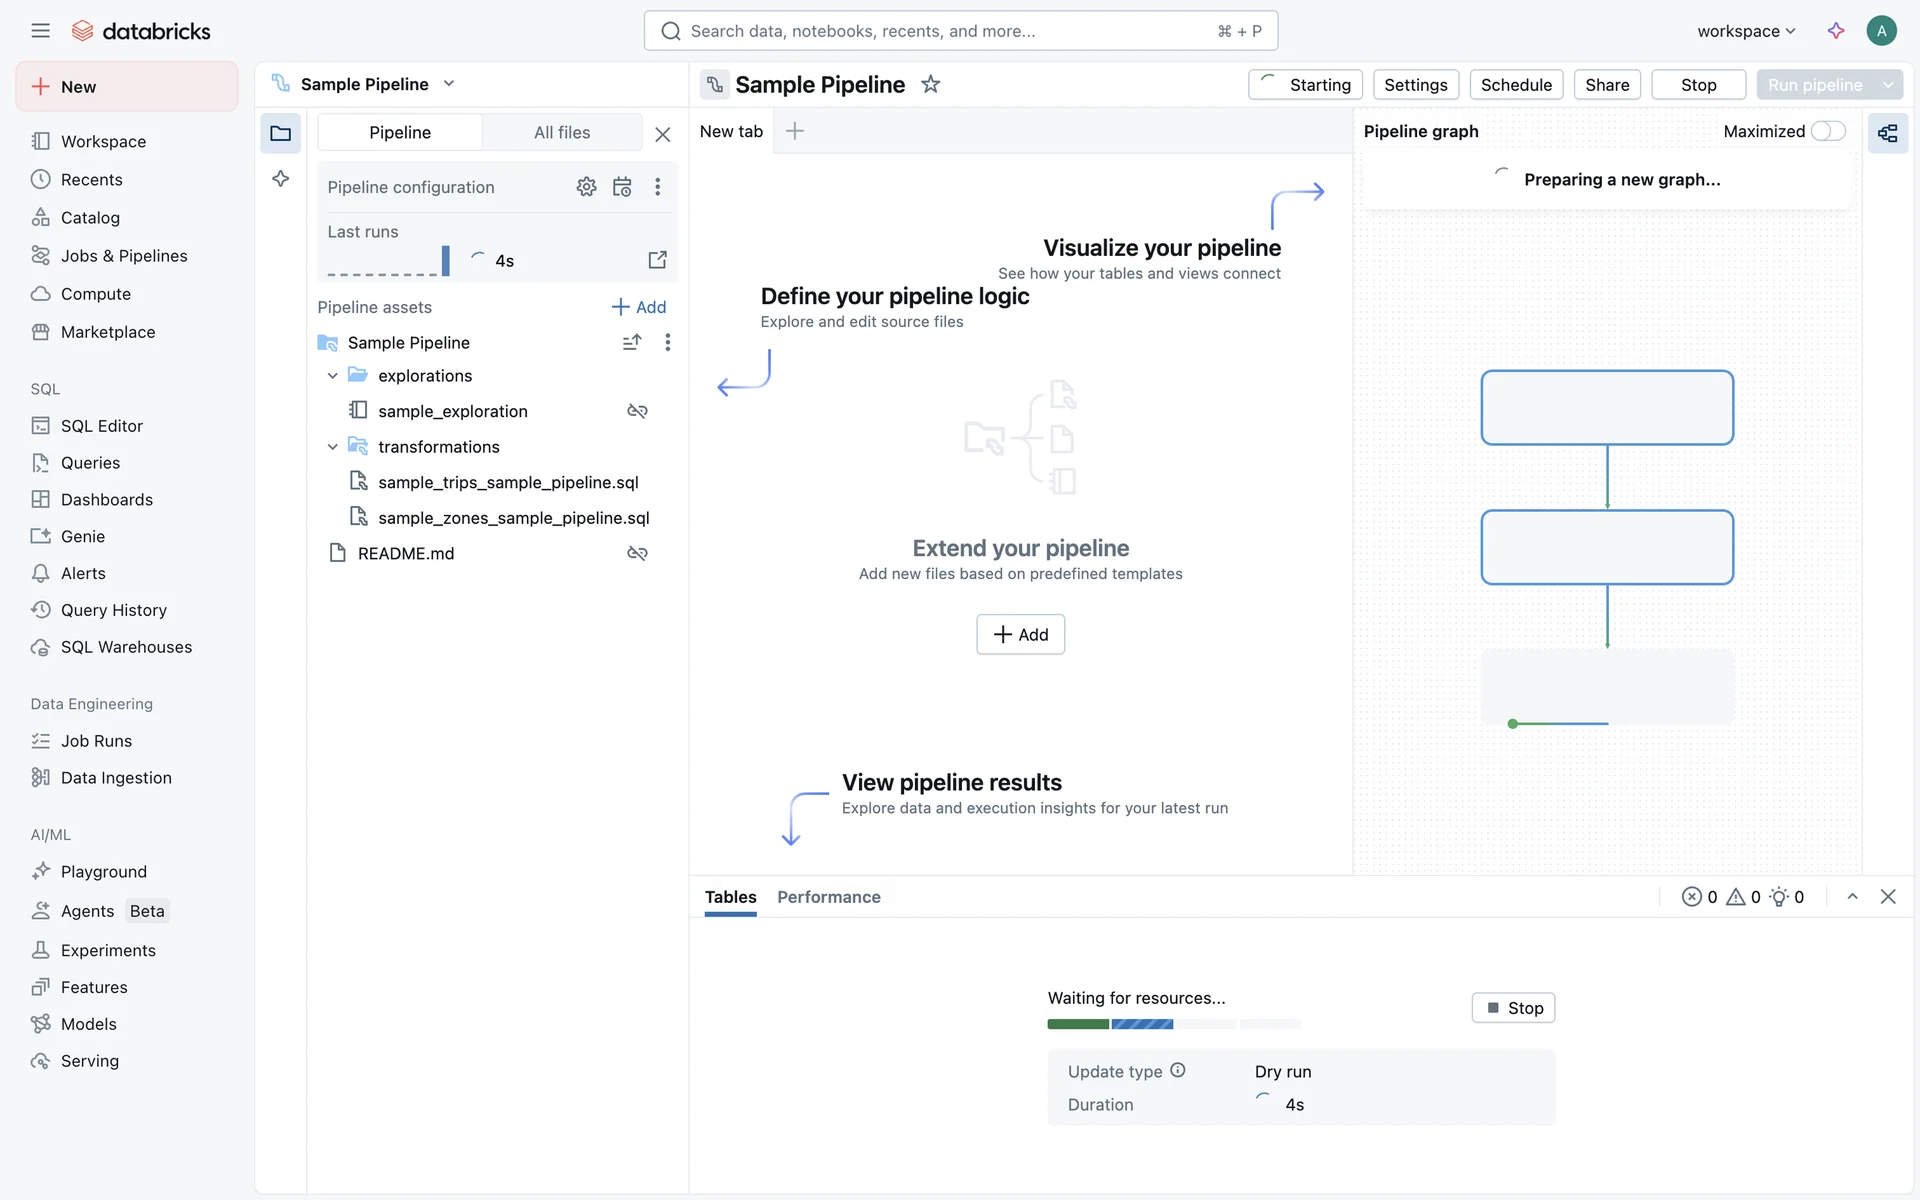Click the schedule calendar icon in Pipeline configuration
Viewport: 1920px width, 1200px height.
622,187
